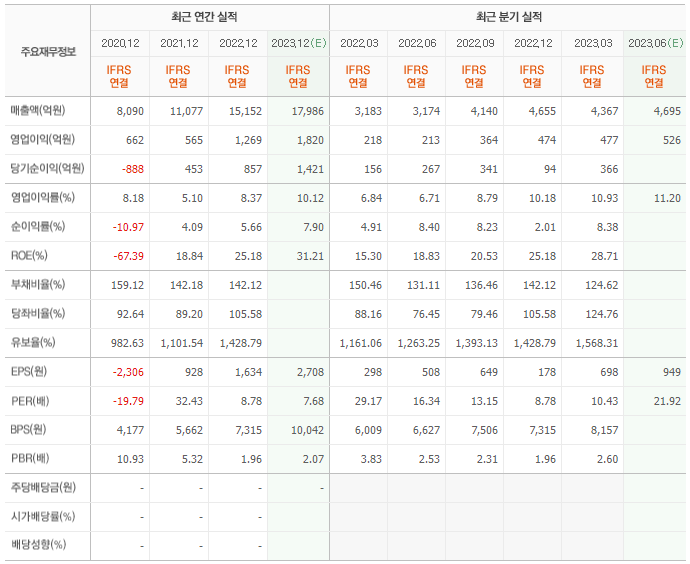This screenshot has width=690, height=564.
Task: Click the 2021.12 column header
Action: (179, 43)
